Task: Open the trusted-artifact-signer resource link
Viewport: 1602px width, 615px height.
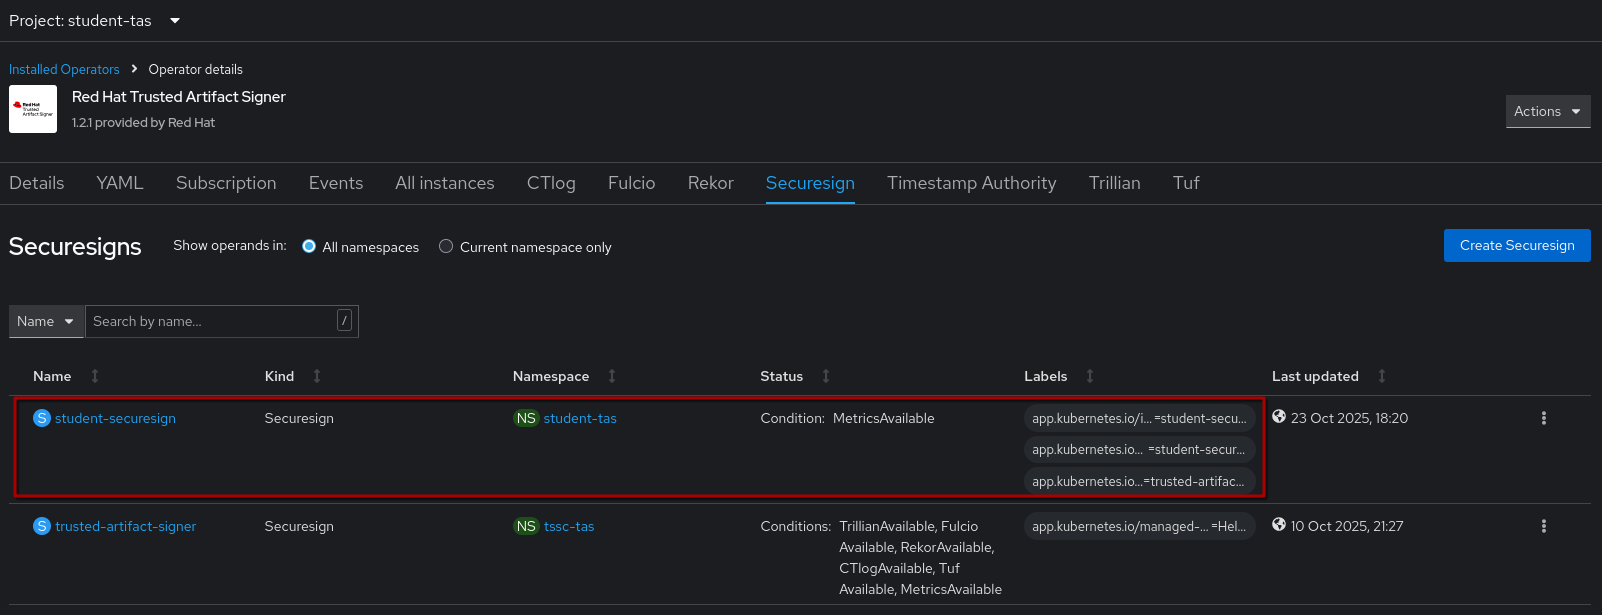Action: pyautogui.click(x=126, y=526)
